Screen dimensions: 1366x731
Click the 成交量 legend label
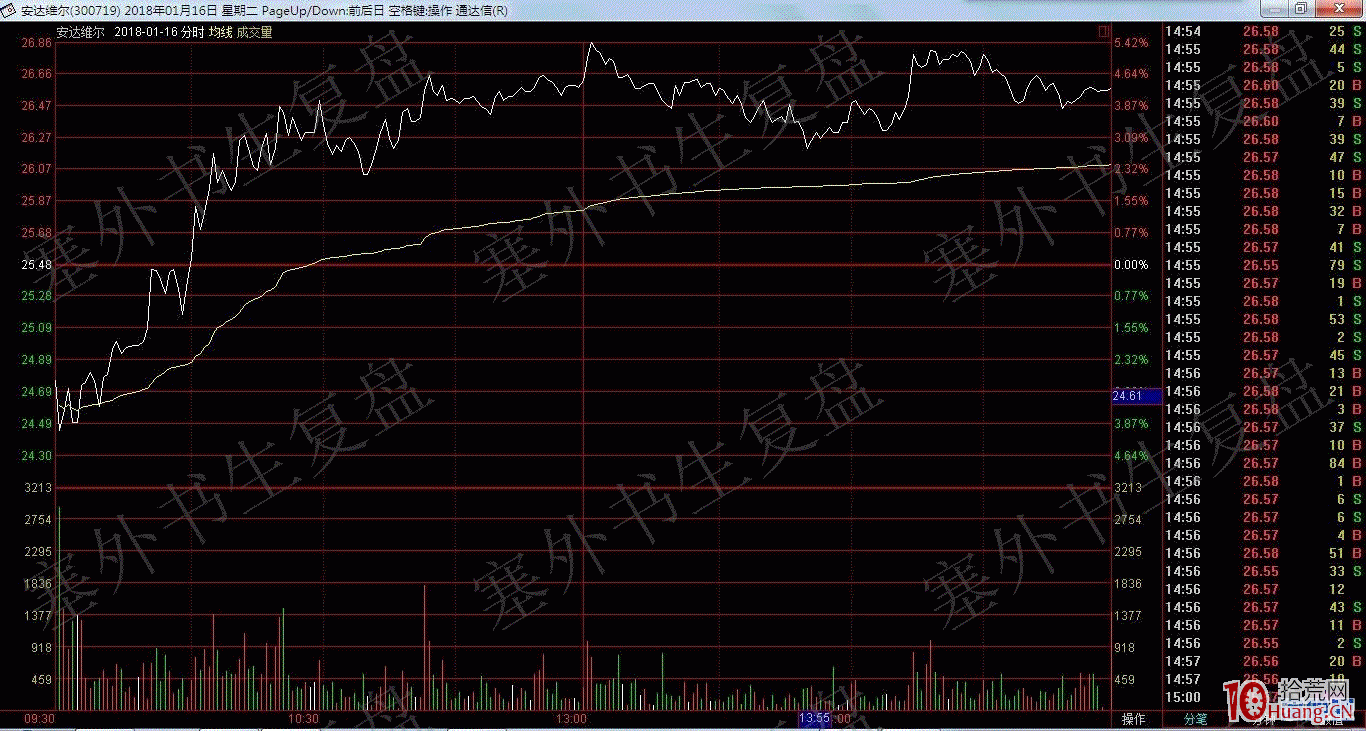click(254, 32)
